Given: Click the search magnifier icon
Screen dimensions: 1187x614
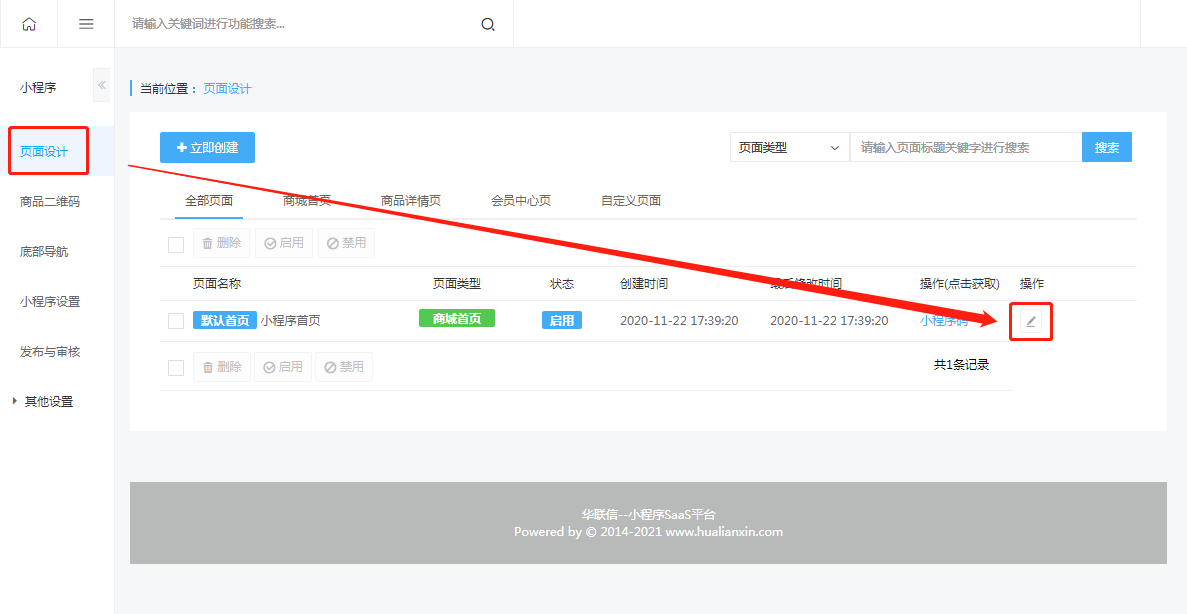Looking at the screenshot, I should click(x=488, y=24).
